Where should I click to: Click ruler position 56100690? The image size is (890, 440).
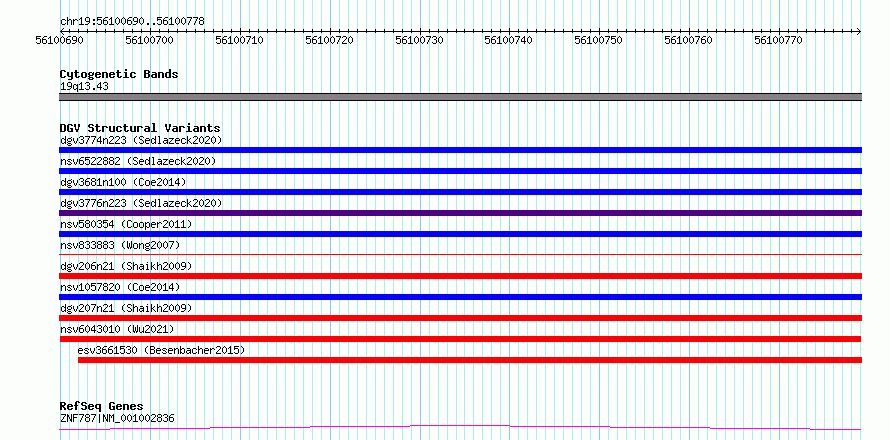tap(60, 40)
